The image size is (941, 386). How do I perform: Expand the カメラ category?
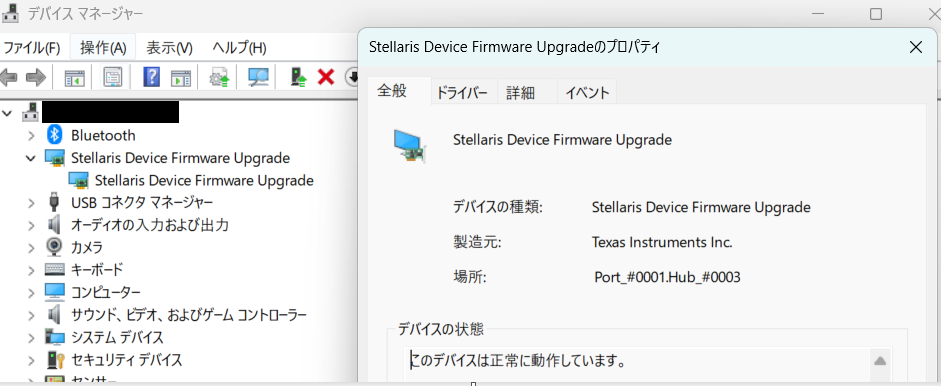[x=31, y=247]
